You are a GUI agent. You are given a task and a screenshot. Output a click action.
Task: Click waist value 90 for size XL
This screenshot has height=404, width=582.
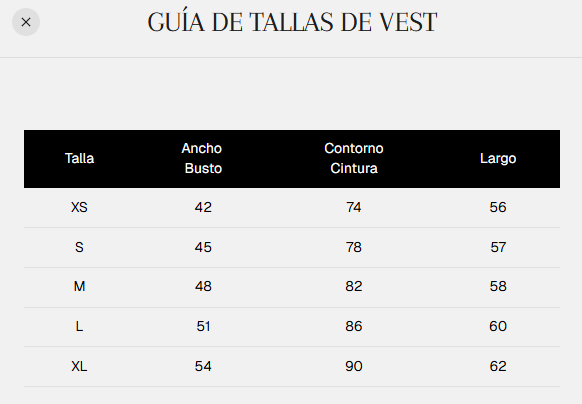(x=354, y=367)
